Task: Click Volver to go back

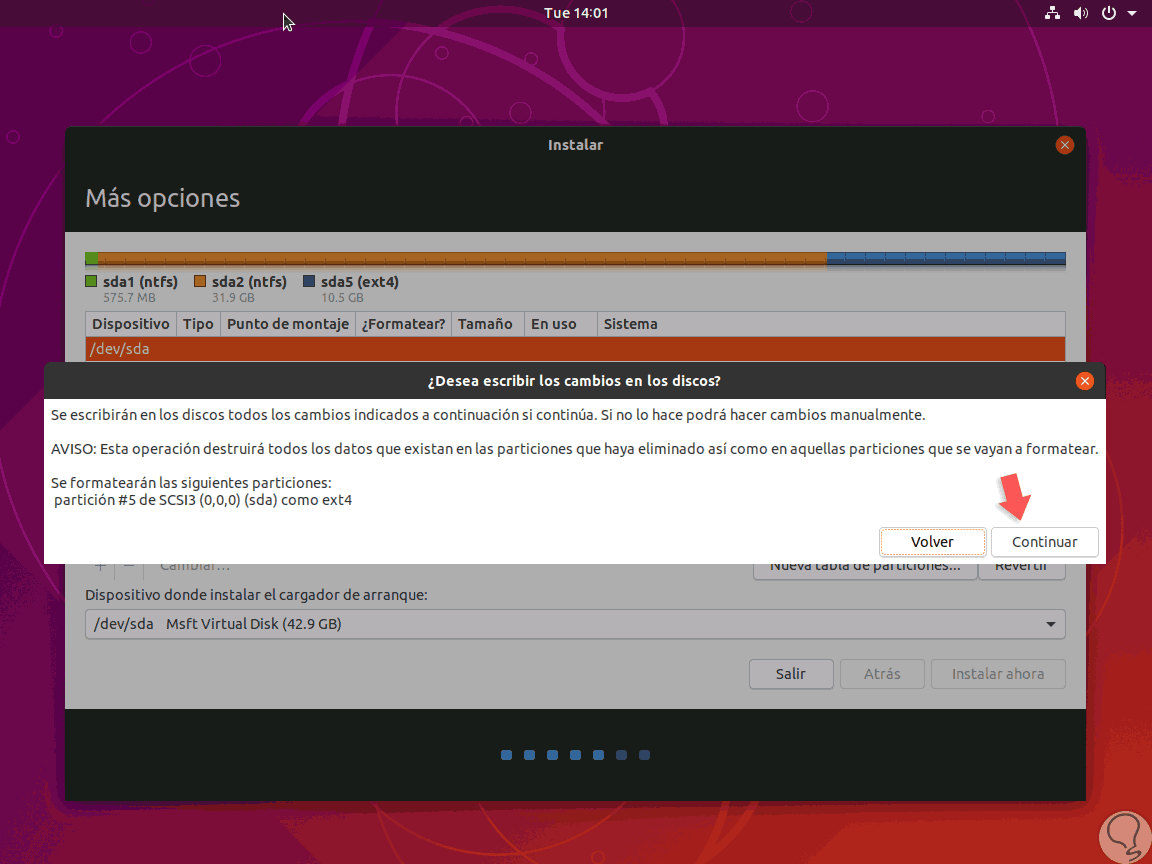Action: coord(932,542)
